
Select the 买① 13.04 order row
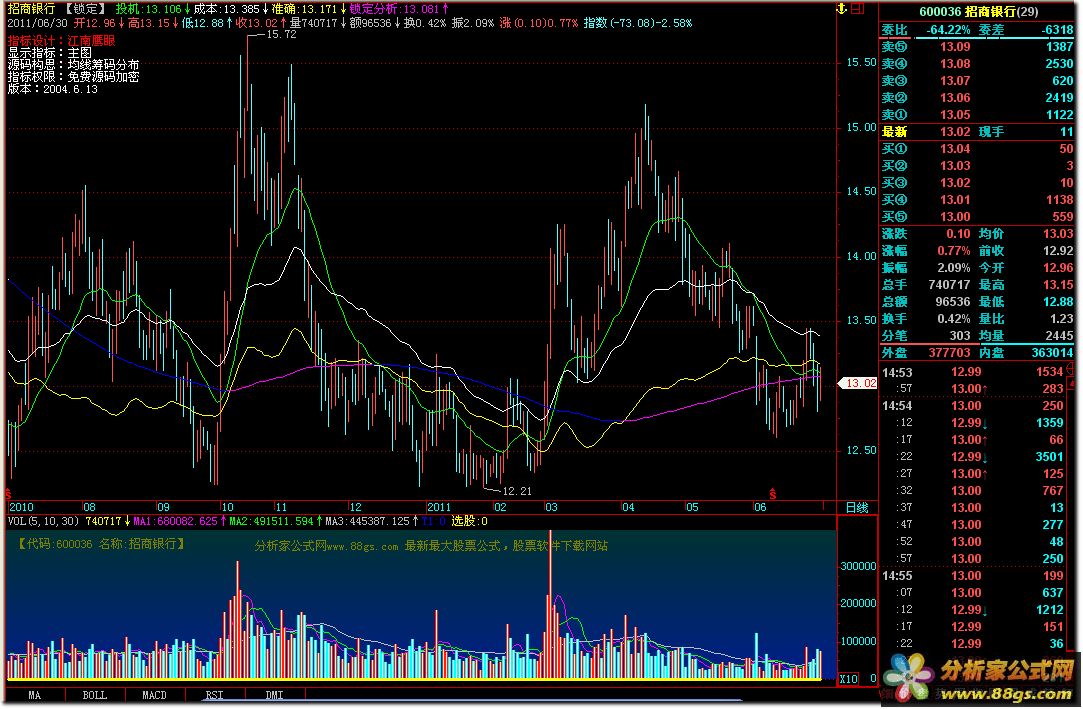pyautogui.click(x=977, y=149)
